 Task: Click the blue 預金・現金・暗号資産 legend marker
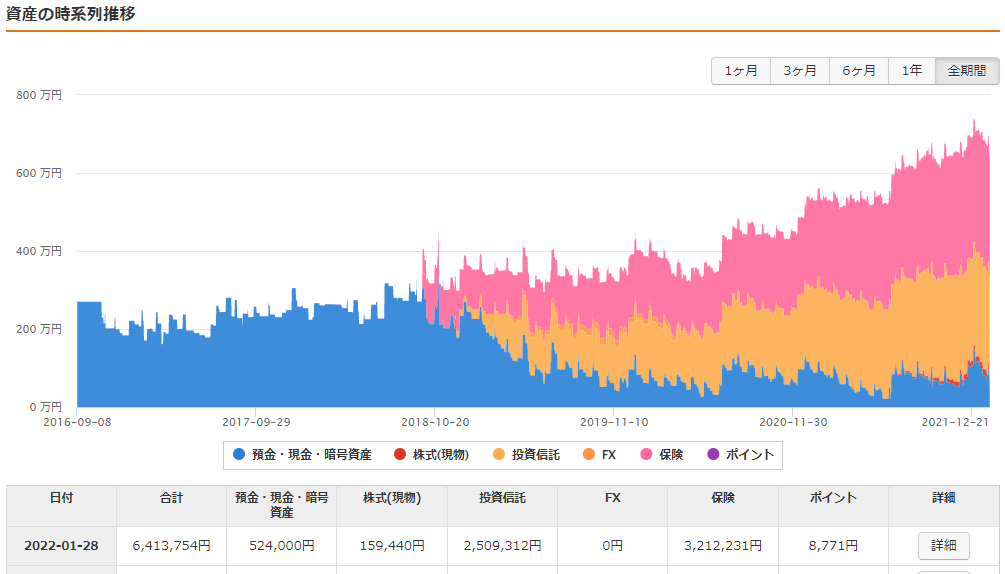pos(239,454)
